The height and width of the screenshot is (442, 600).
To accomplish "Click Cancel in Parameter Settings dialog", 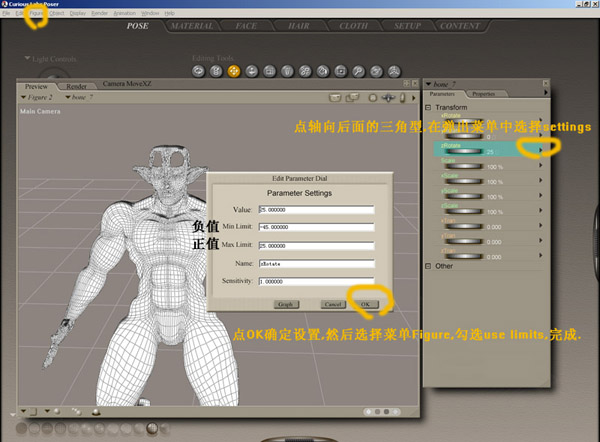I will pos(334,303).
